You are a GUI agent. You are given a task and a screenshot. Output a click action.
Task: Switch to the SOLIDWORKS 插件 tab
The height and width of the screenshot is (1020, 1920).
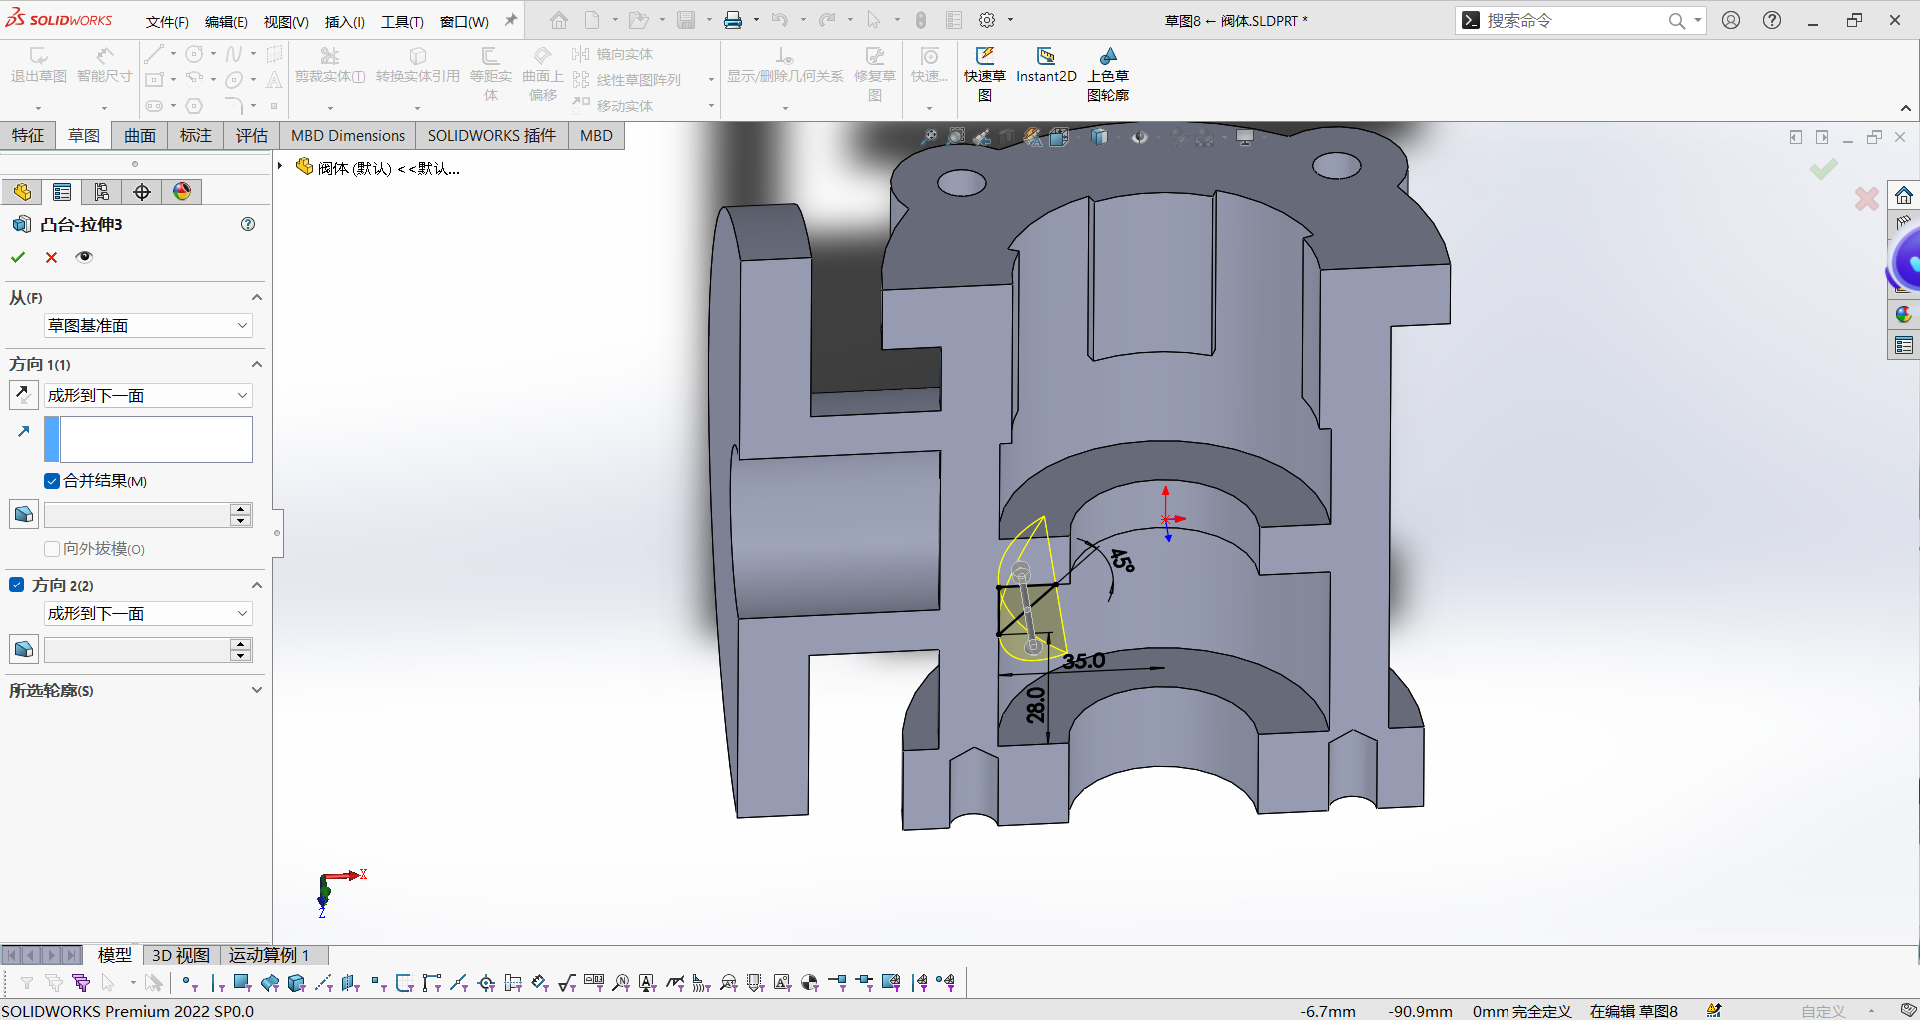click(x=492, y=135)
